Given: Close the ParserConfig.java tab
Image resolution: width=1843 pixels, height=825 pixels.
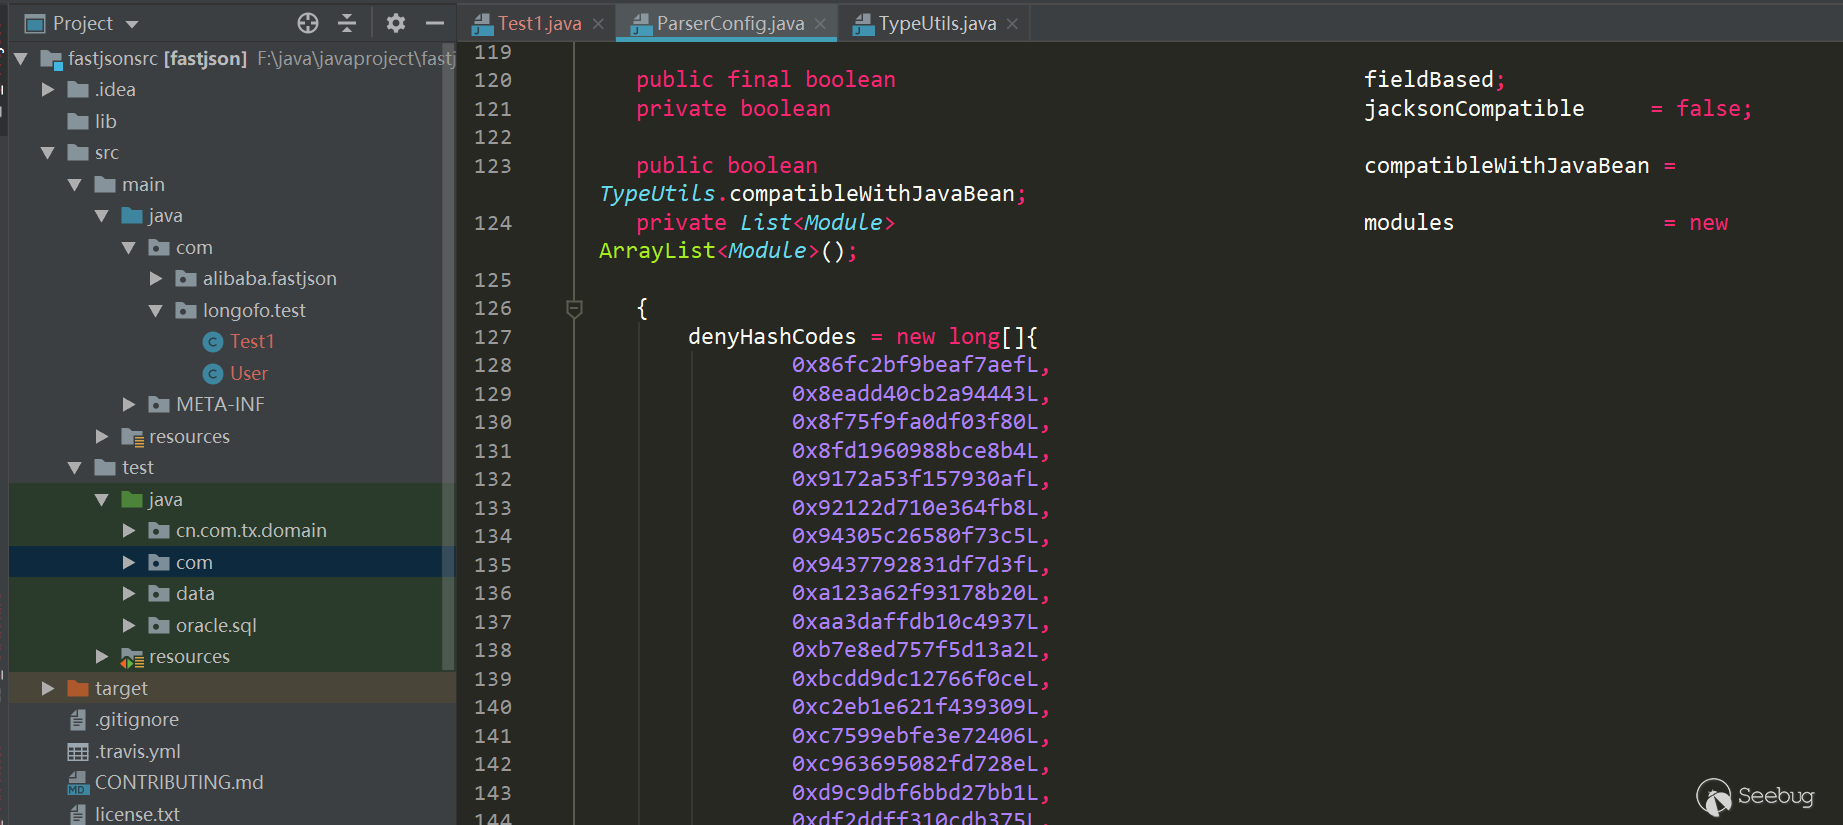Looking at the screenshot, I should [821, 24].
